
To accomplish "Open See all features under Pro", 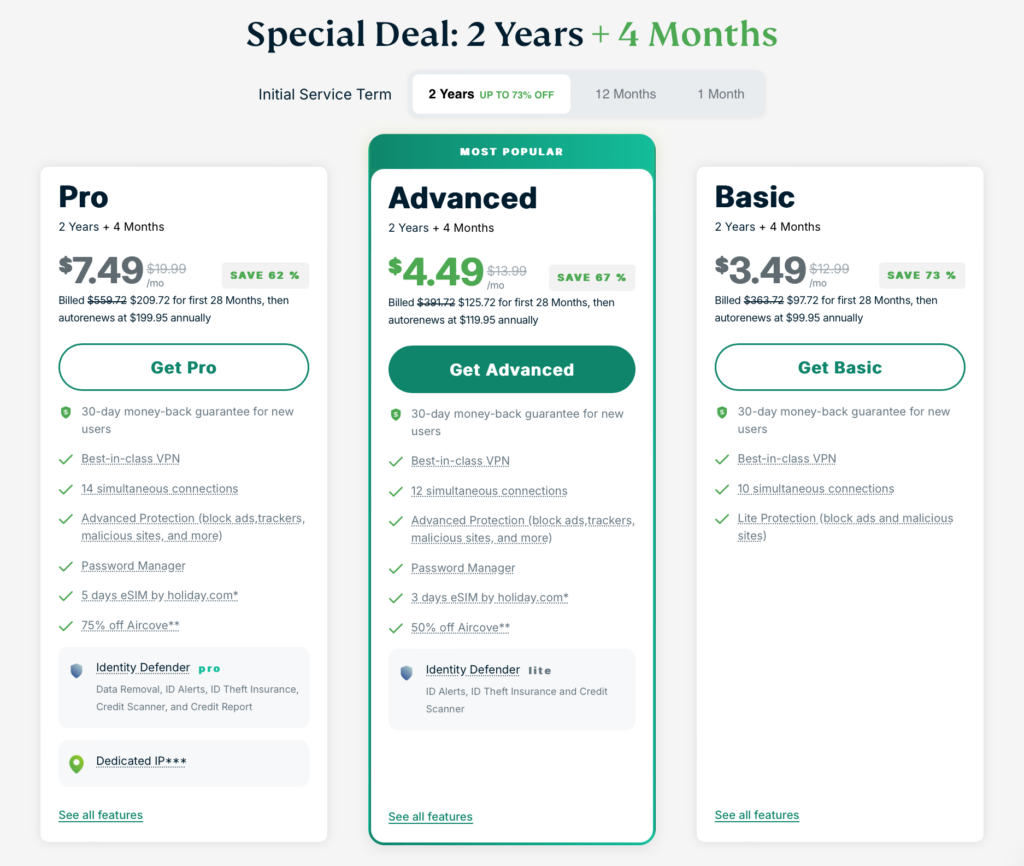I will point(100,815).
